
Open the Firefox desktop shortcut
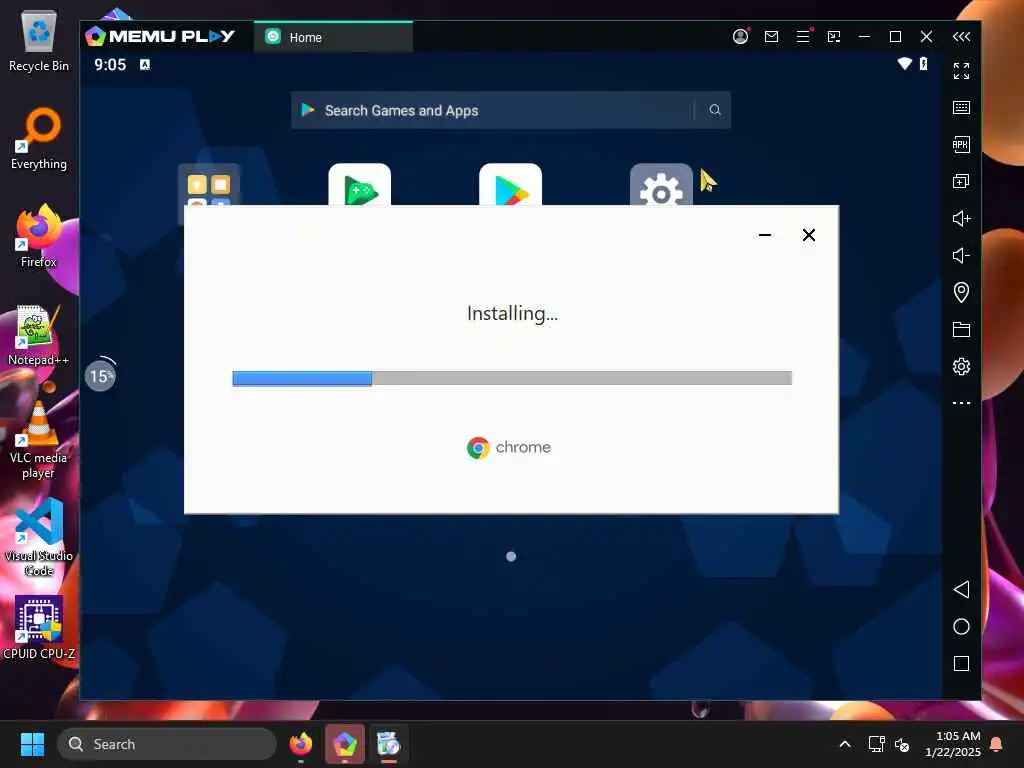click(x=39, y=236)
